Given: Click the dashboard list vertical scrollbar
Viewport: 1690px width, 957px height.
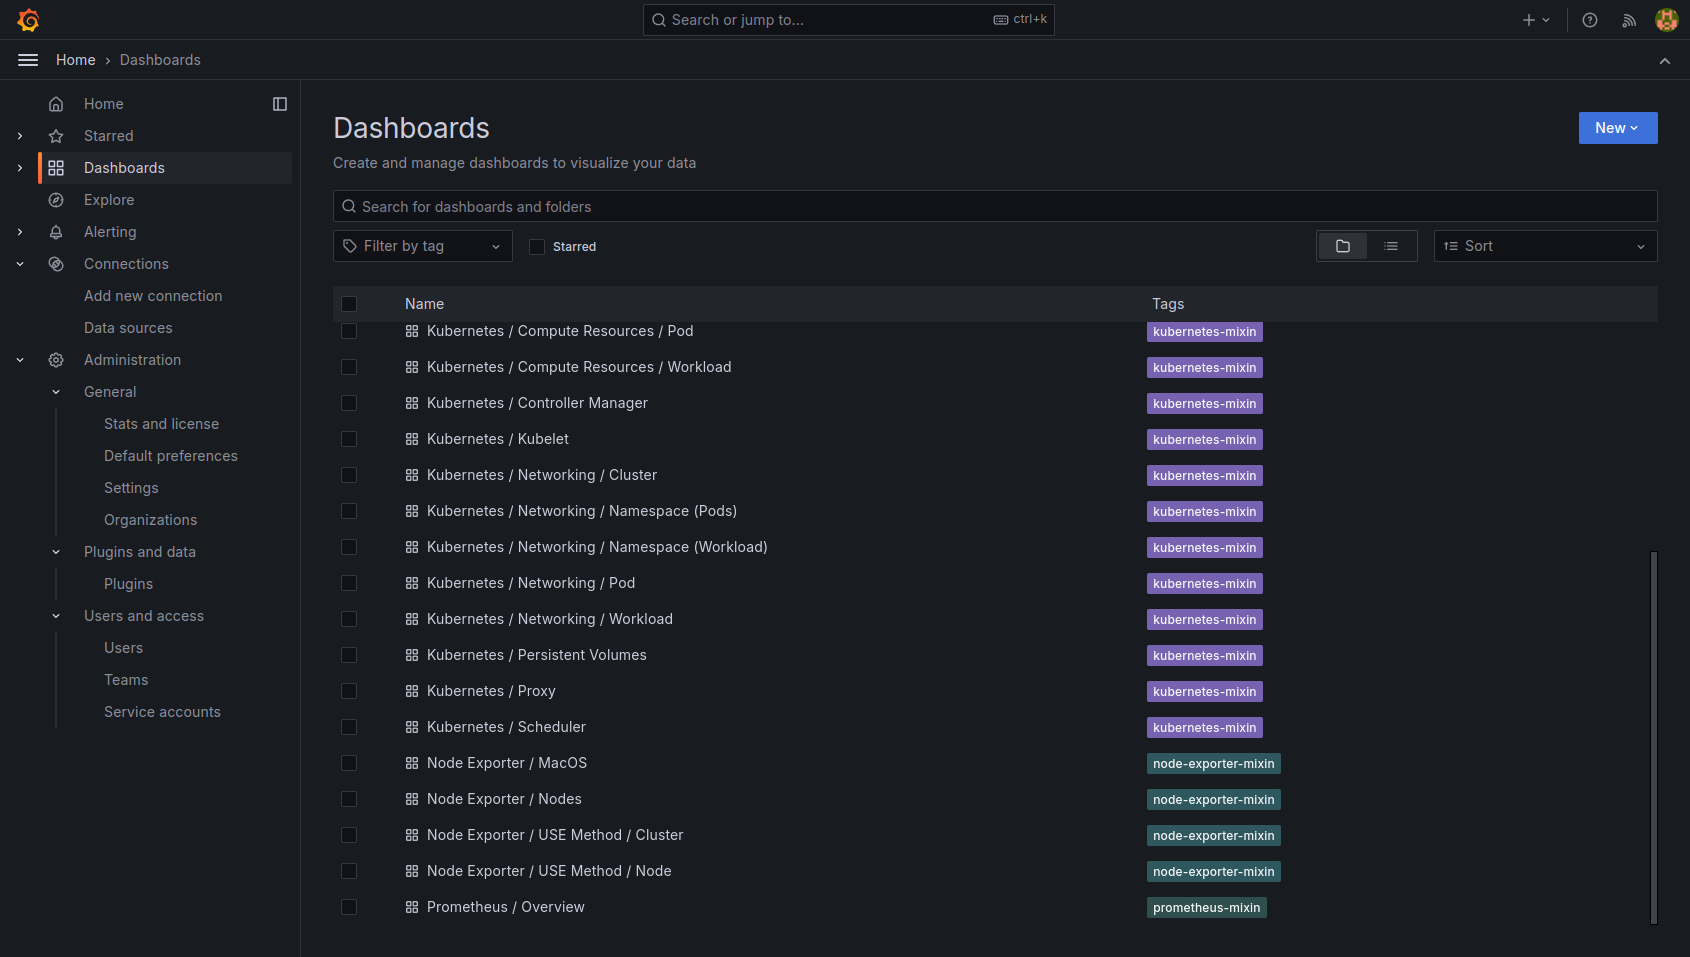Looking at the screenshot, I should pos(1654,738).
